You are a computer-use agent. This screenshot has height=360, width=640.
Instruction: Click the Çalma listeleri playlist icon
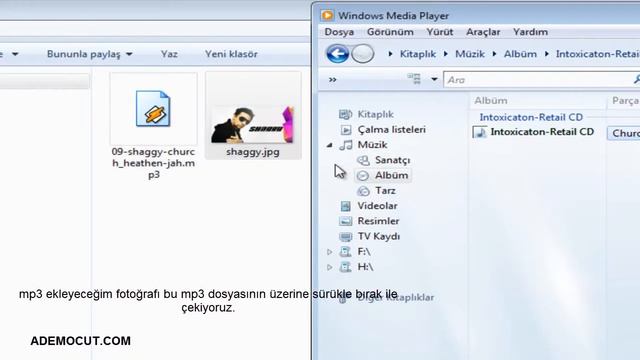click(x=346, y=130)
